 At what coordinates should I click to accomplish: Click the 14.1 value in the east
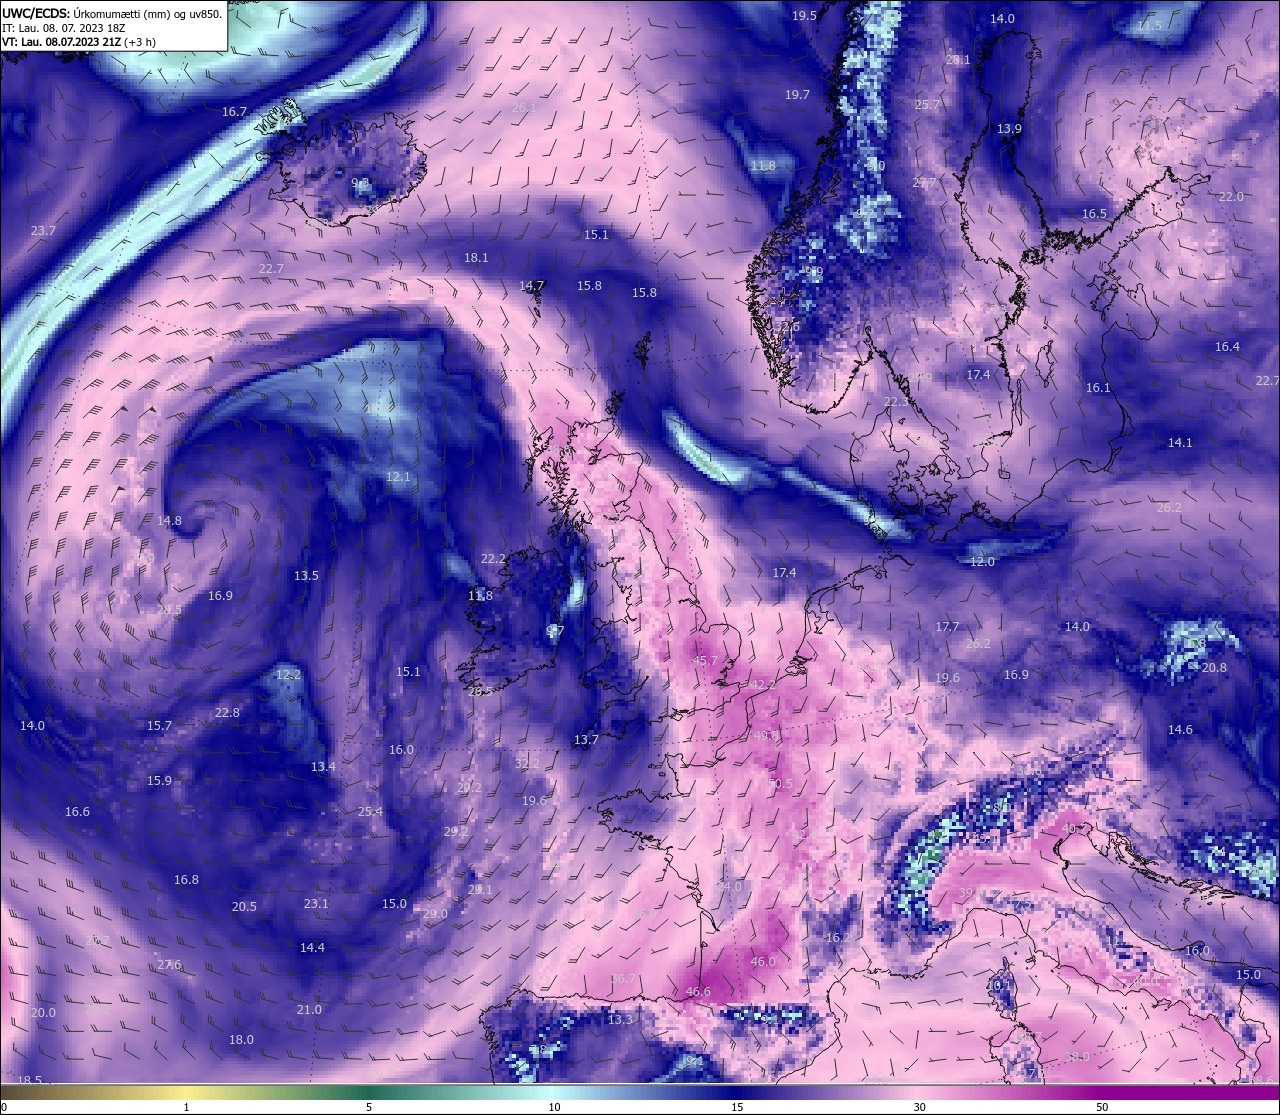click(1180, 443)
